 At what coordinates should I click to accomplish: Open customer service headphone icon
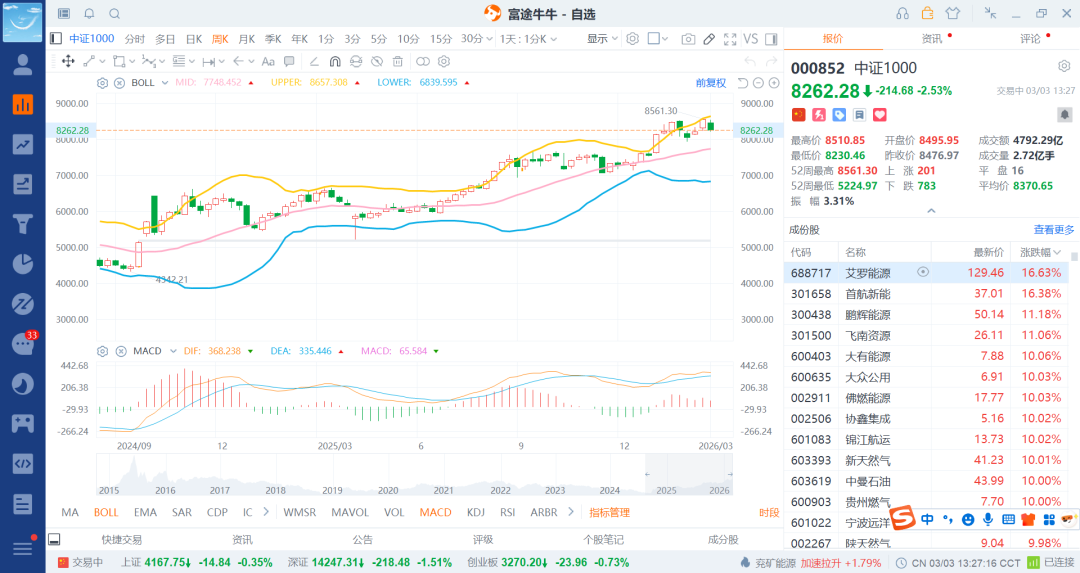coord(902,13)
